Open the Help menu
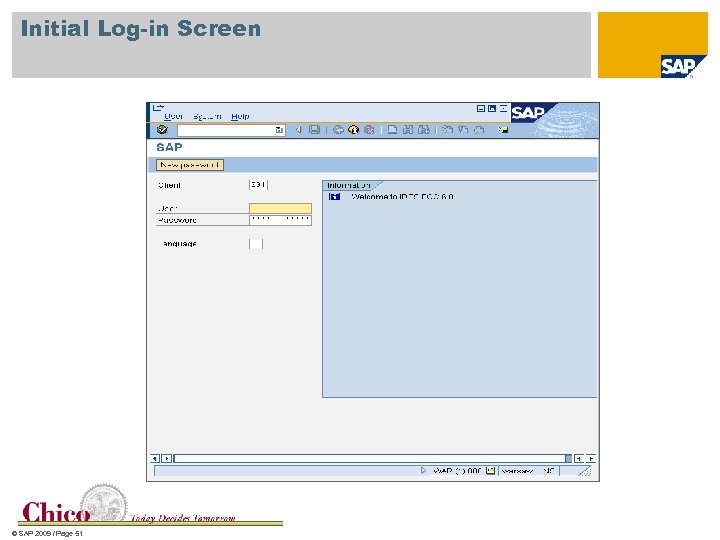The height and width of the screenshot is (540, 720). coord(240,117)
